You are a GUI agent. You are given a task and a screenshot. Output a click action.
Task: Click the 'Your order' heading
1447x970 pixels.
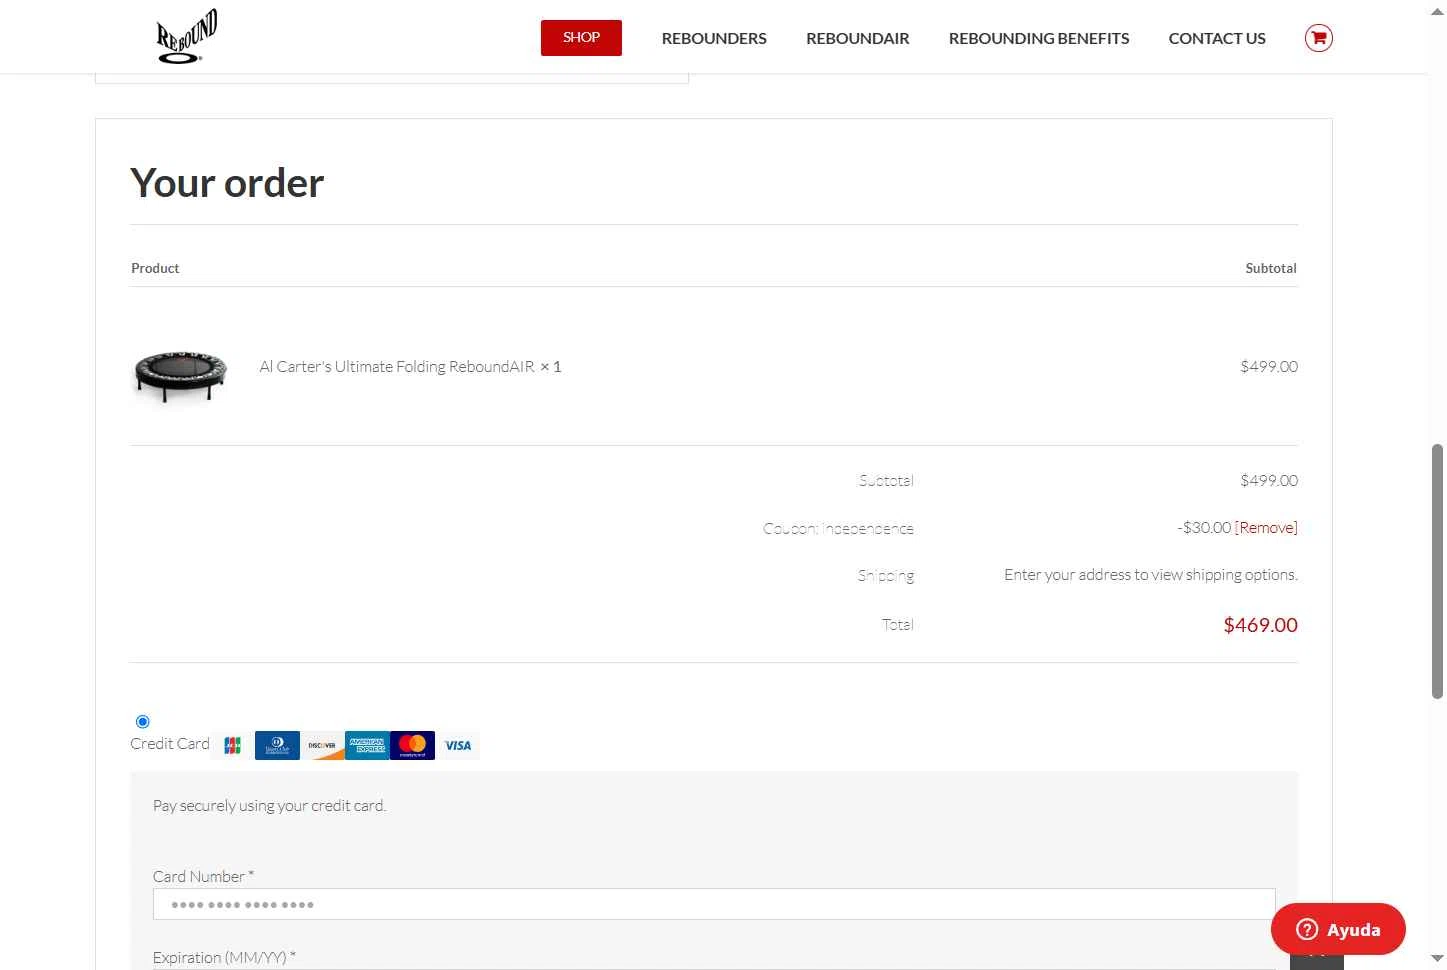pyautogui.click(x=227, y=183)
